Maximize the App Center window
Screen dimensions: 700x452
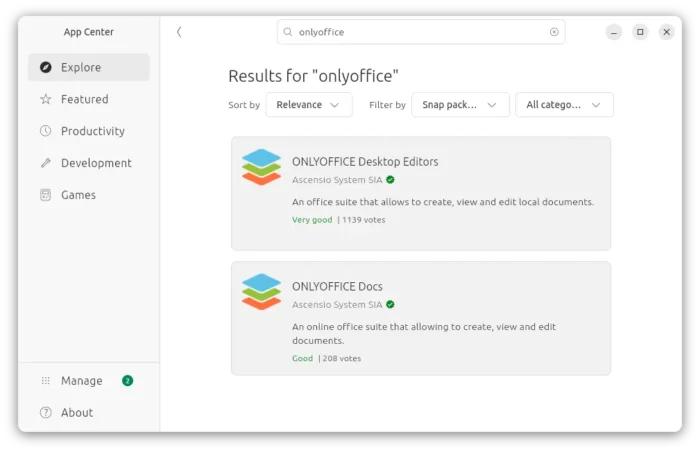coord(640,32)
